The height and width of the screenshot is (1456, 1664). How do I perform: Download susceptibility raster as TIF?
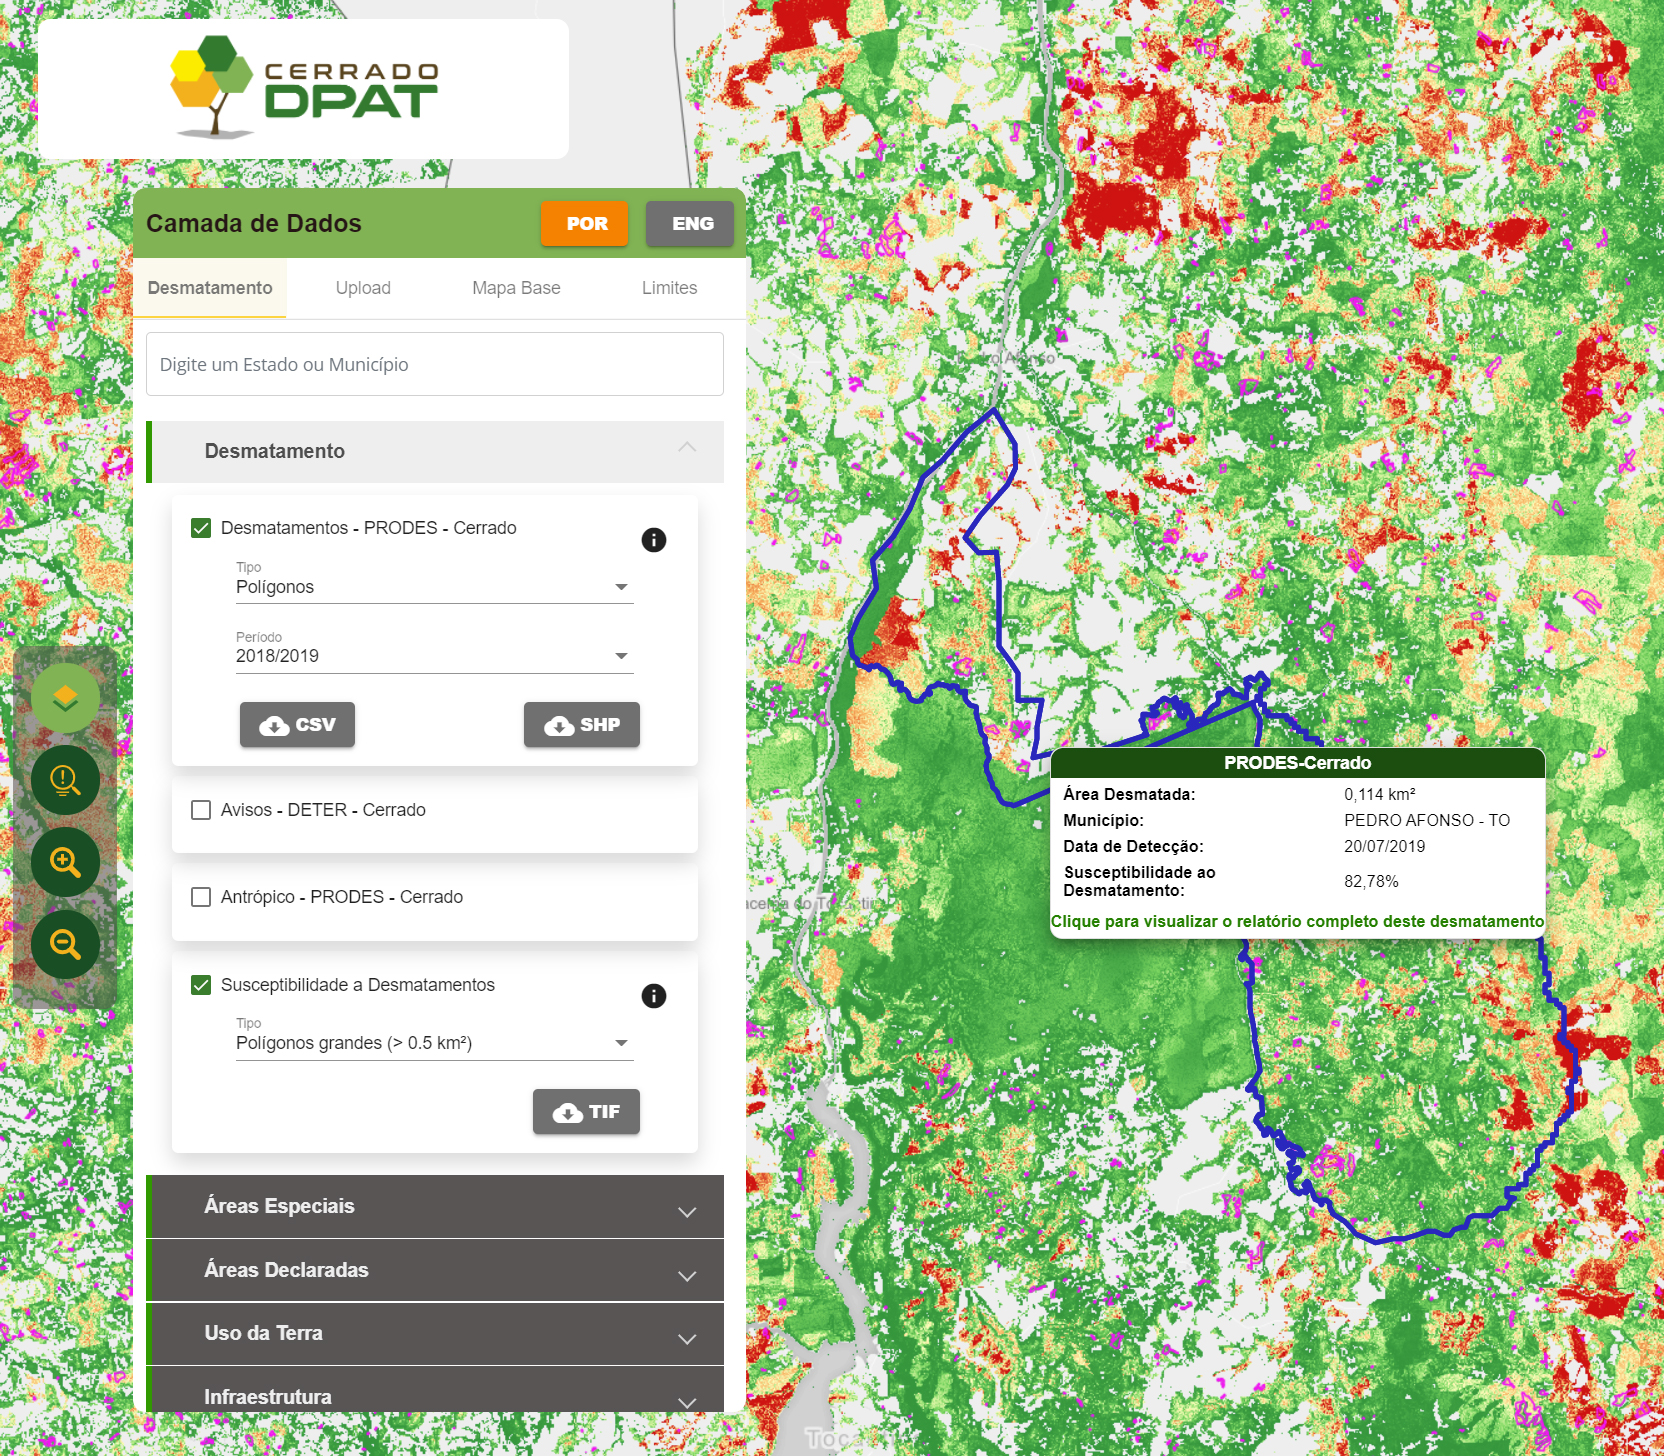click(586, 1112)
